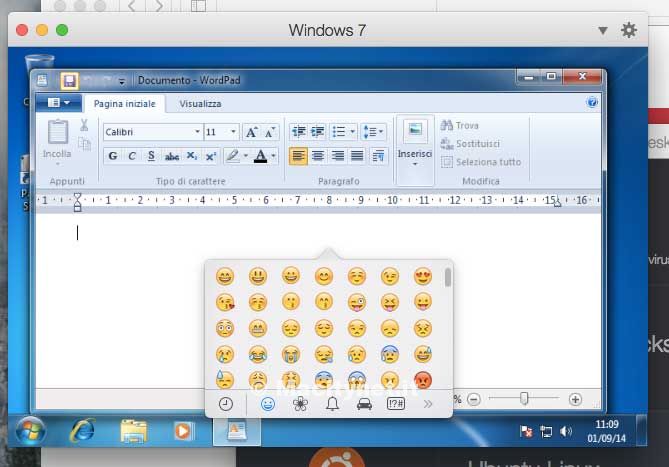Toggle strikethrough (abc) formatting

[172, 157]
